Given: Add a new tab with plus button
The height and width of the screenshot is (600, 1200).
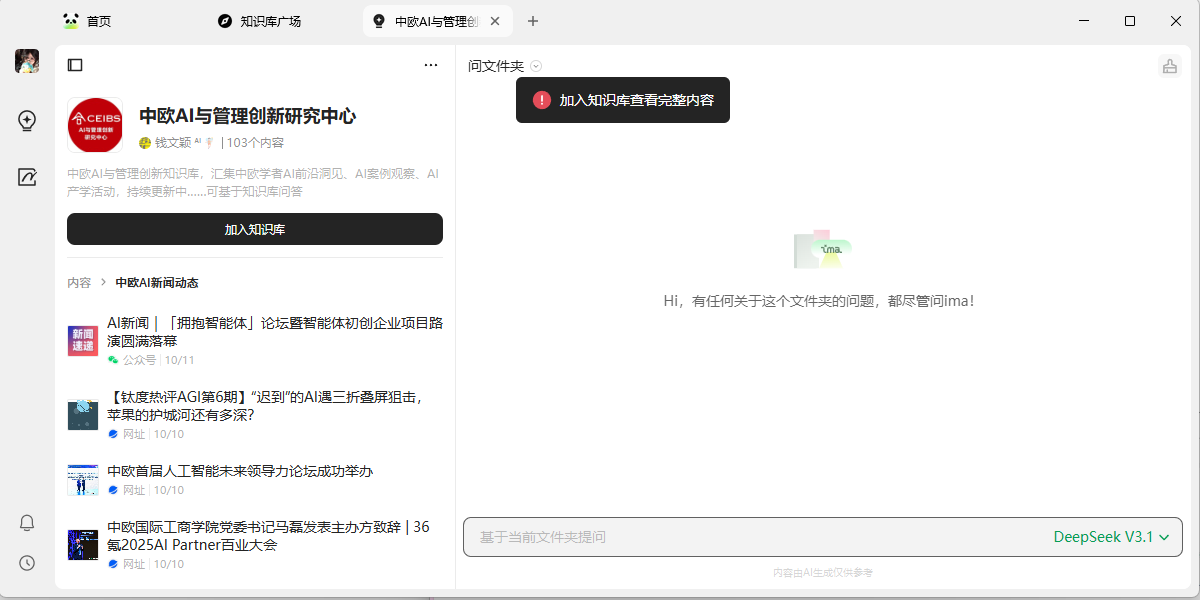Looking at the screenshot, I should tap(533, 21).
